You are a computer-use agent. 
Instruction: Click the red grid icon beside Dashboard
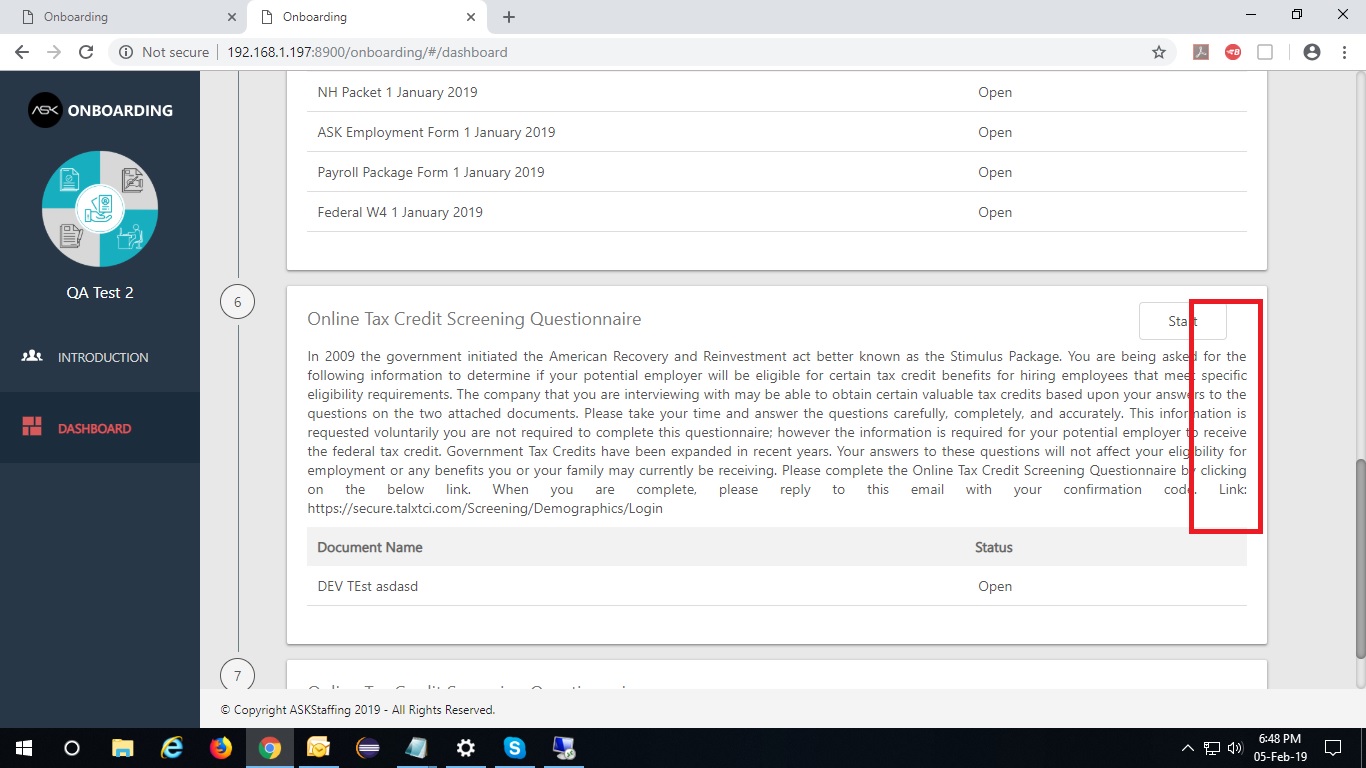32,427
